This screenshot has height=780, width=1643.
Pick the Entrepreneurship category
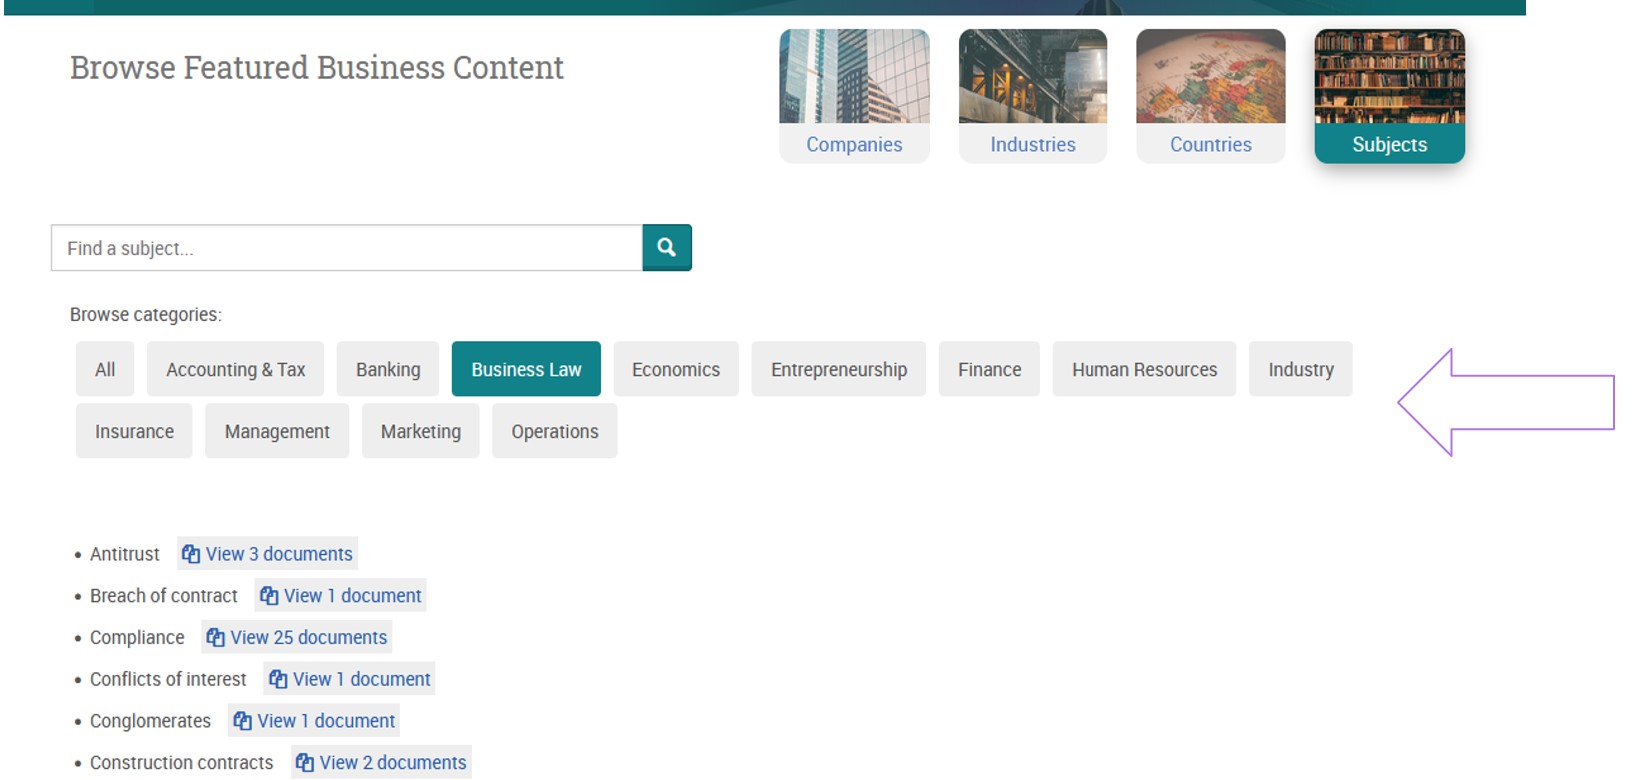click(838, 369)
